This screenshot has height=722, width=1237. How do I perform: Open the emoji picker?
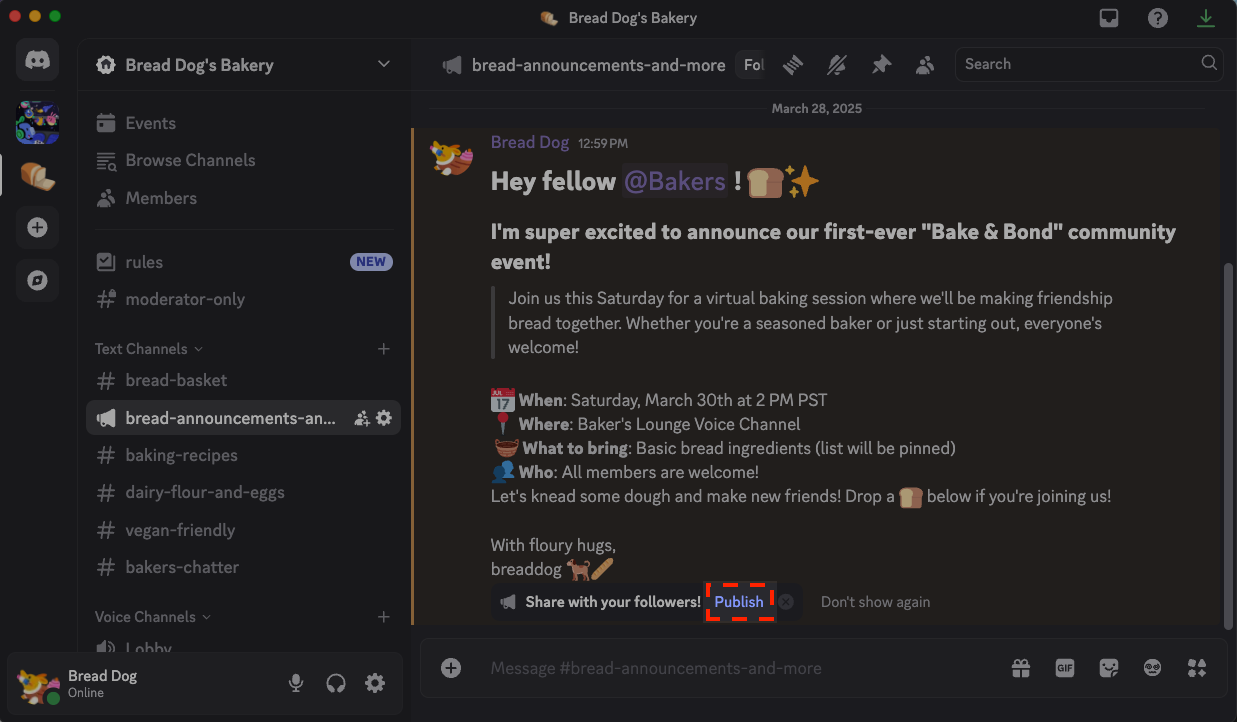[x=1152, y=668]
